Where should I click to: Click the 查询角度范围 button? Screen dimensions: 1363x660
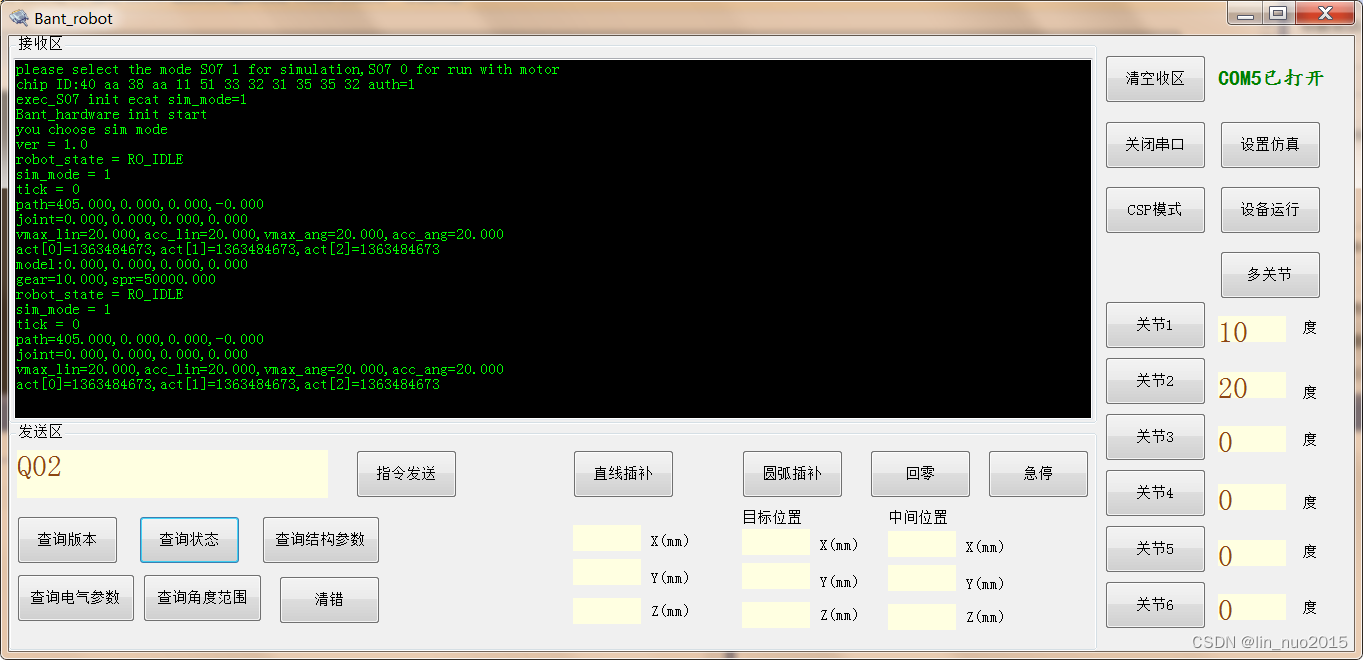[202, 598]
